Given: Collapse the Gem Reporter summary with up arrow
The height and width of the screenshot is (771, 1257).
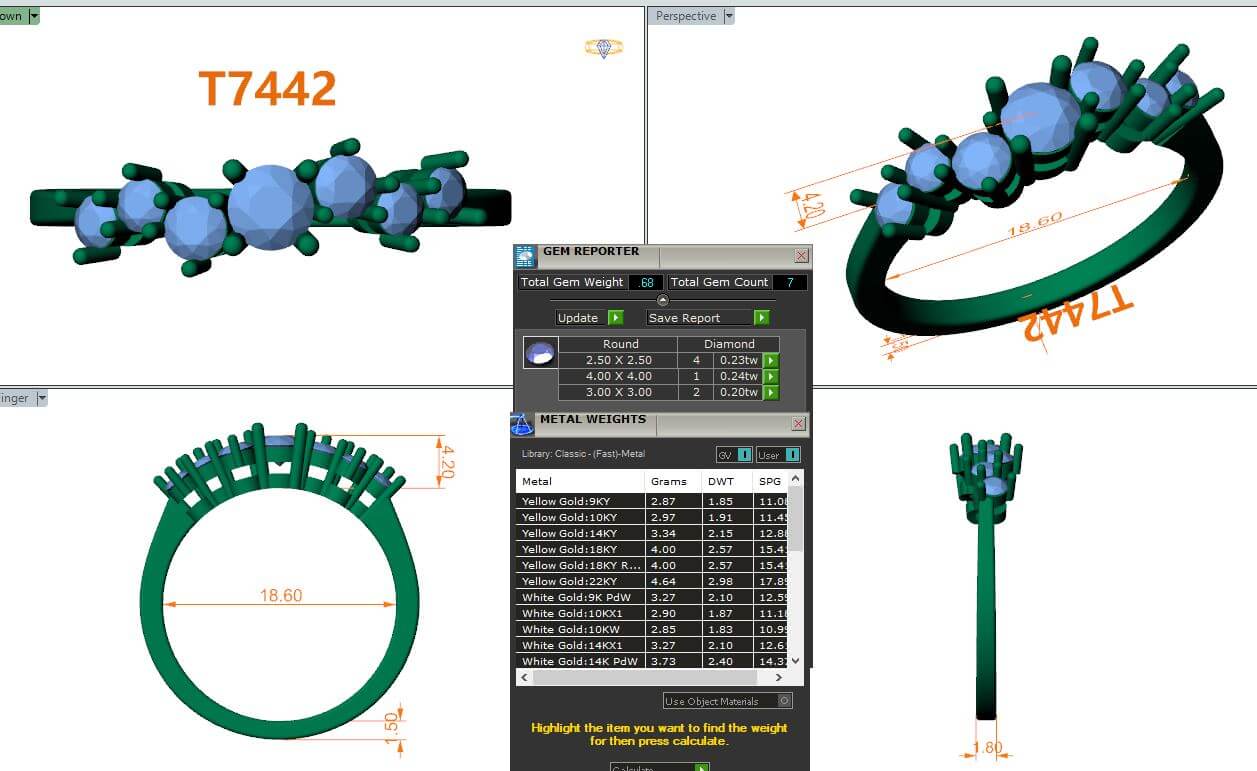Looking at the screenshot, I should click(x=662, y=300).
